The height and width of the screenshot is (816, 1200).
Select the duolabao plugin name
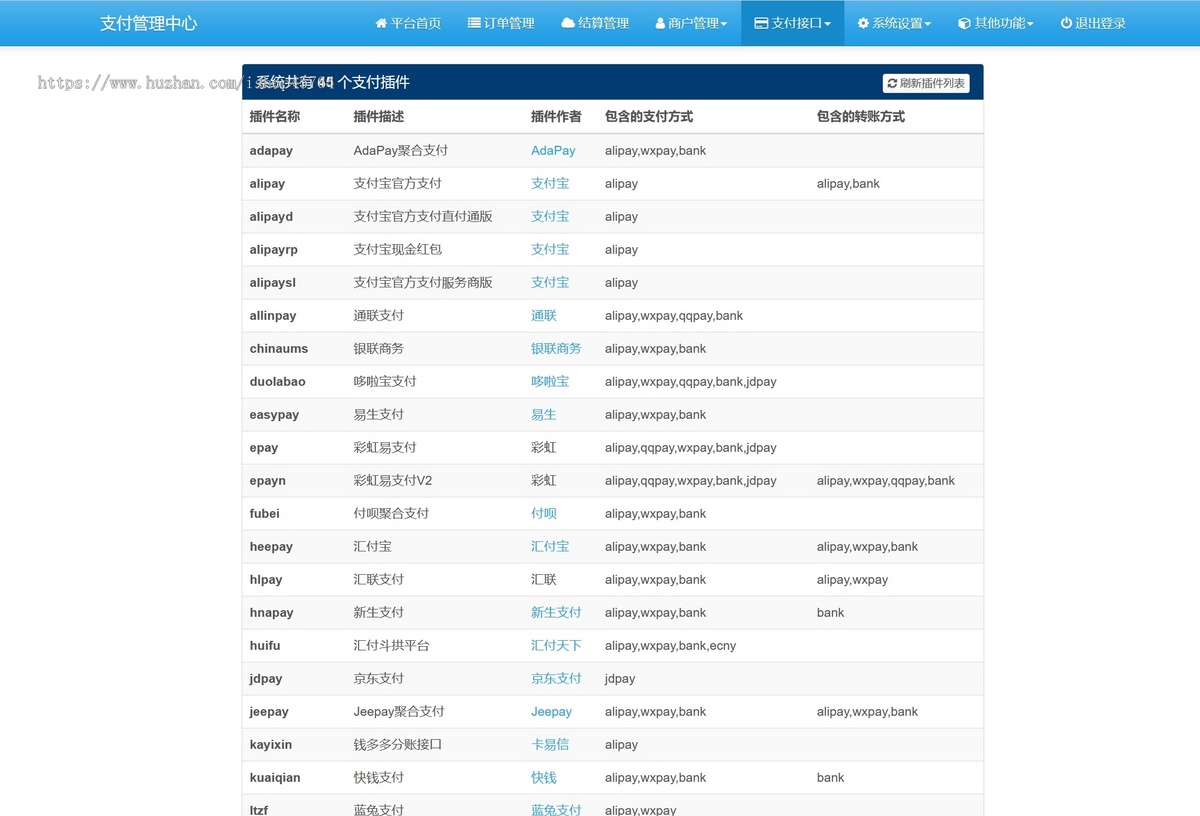278,382
